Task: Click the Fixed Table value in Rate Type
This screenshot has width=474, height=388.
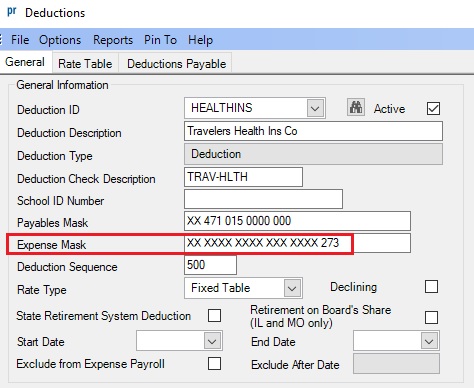Action: (221, 288)
